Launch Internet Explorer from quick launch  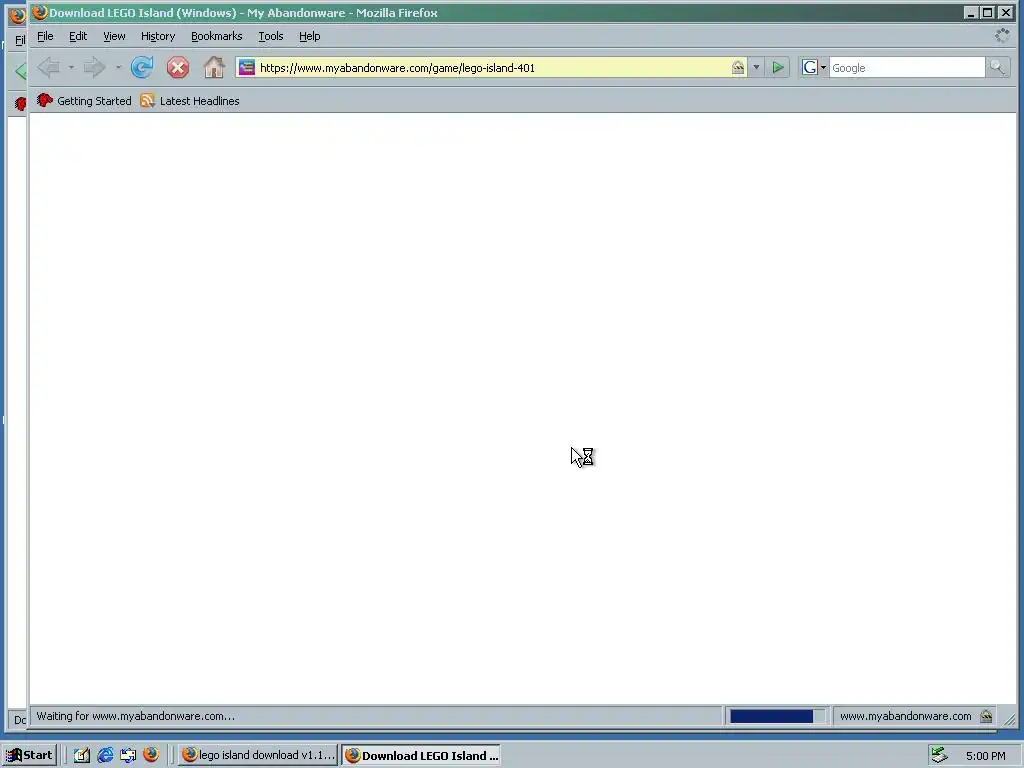(x=105, y=755)
